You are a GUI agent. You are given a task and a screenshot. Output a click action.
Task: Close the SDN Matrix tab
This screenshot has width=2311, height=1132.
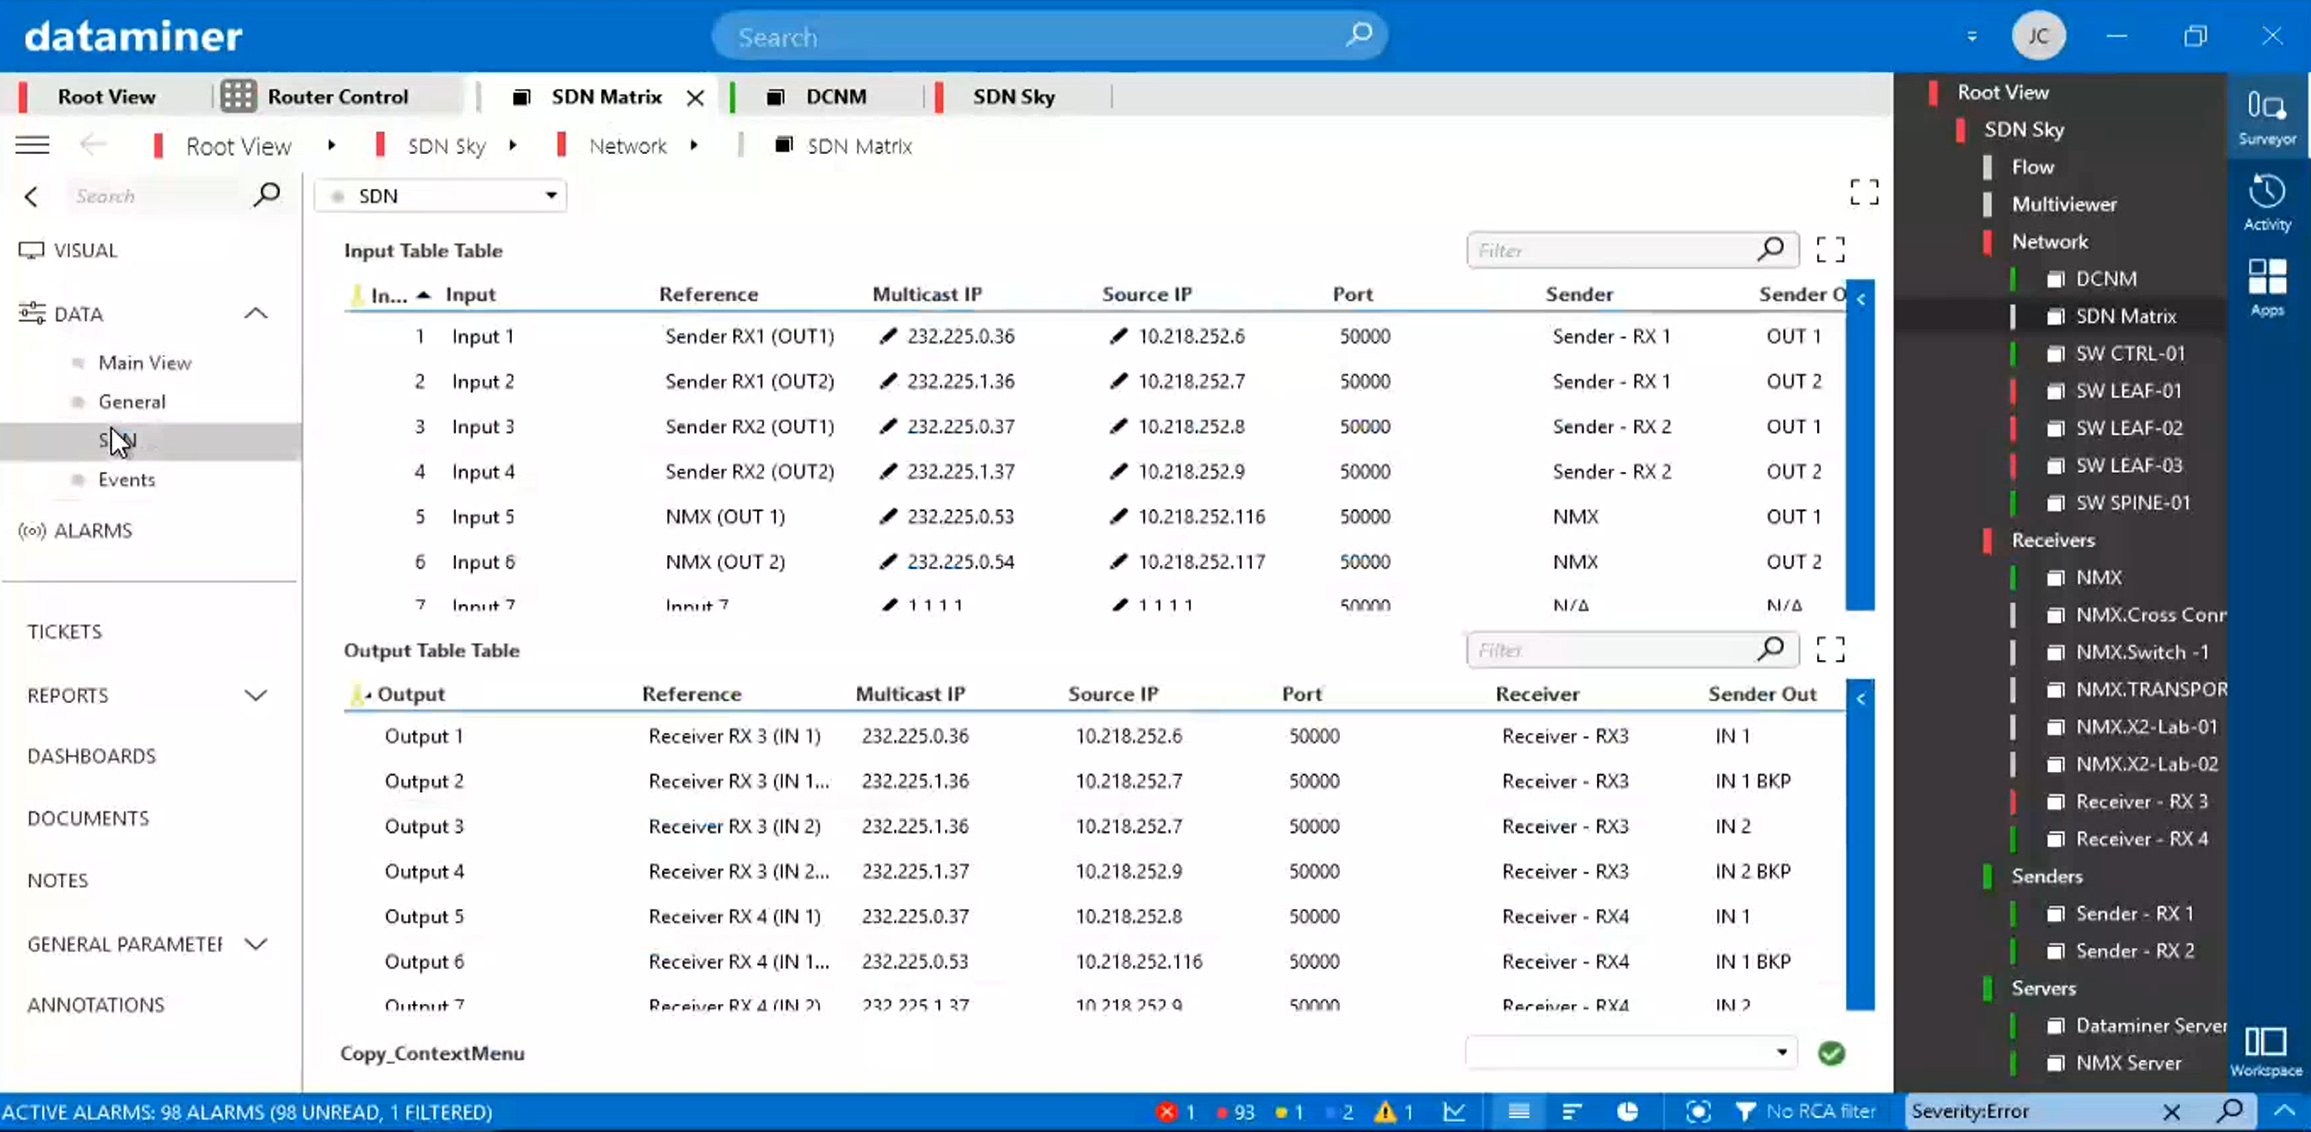point(695,97)
